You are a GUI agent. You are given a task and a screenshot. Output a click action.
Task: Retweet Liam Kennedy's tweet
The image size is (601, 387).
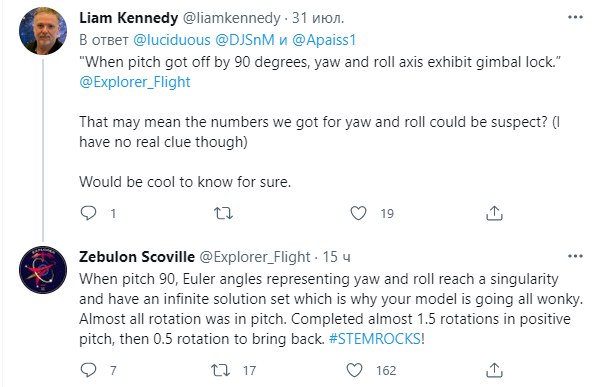(223, 213)
